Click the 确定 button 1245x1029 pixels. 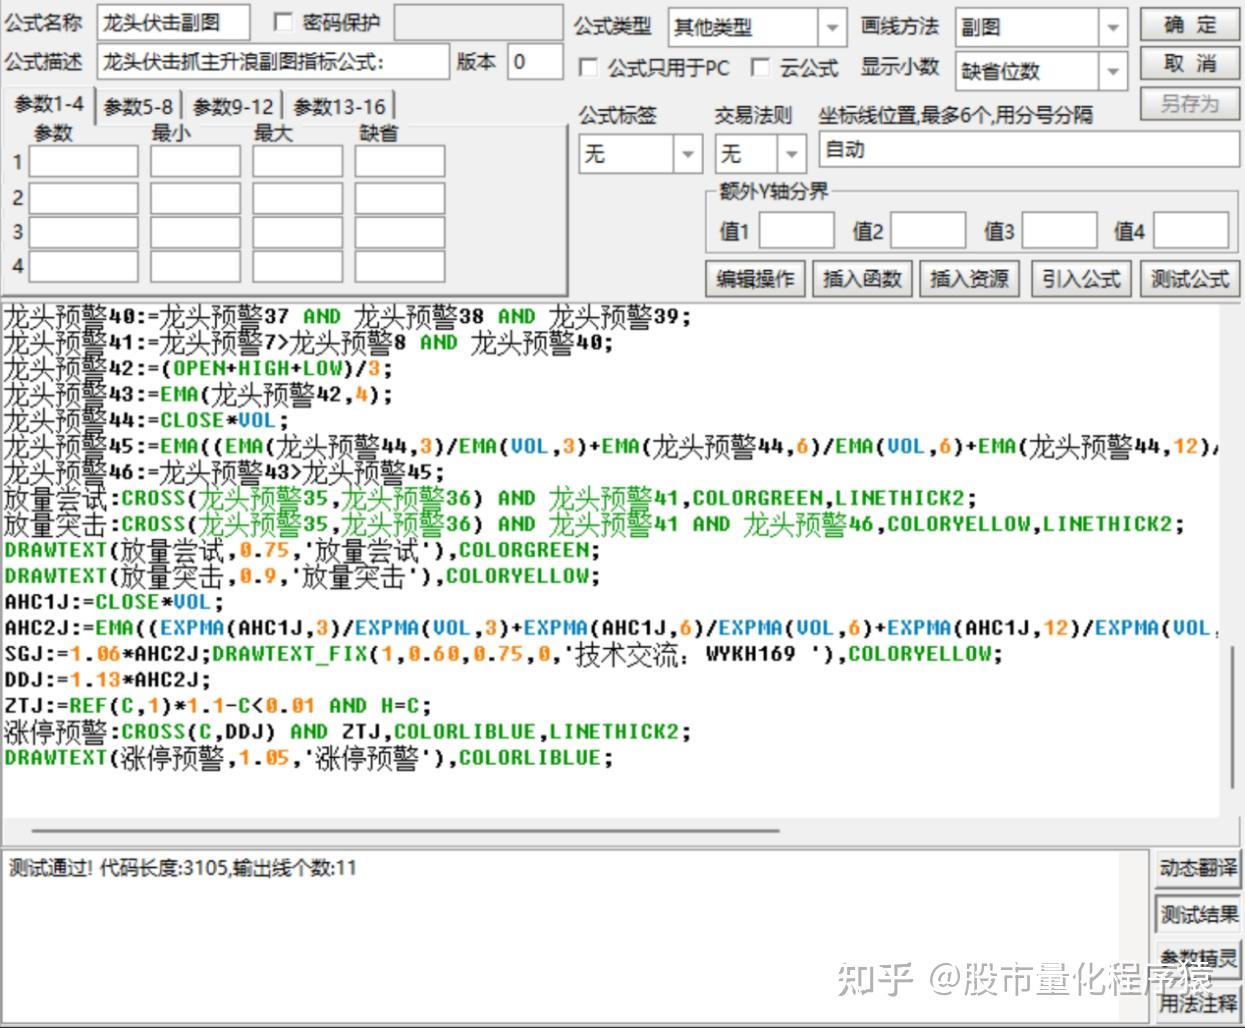point(1190,25)
